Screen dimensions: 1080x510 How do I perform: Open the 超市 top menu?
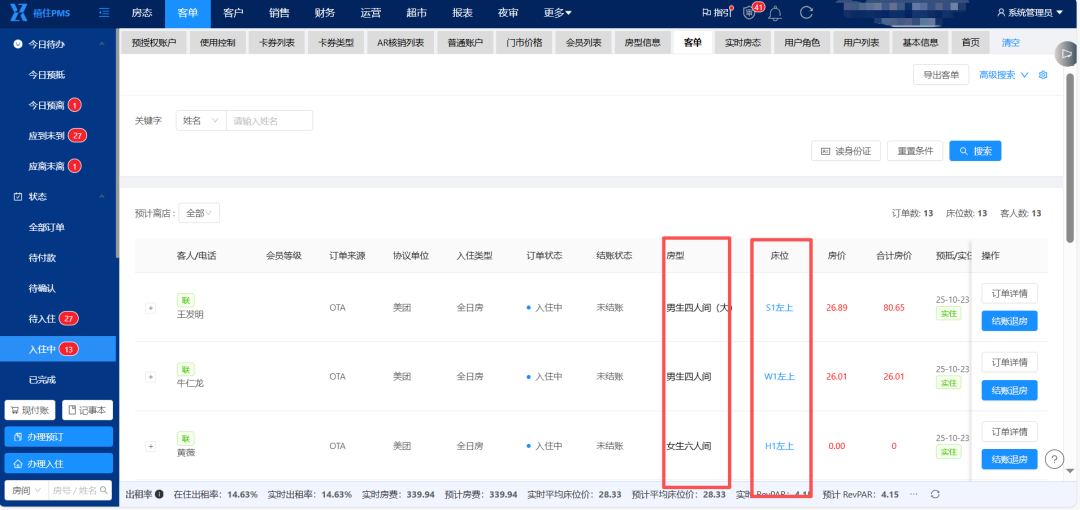click(417, 12)
